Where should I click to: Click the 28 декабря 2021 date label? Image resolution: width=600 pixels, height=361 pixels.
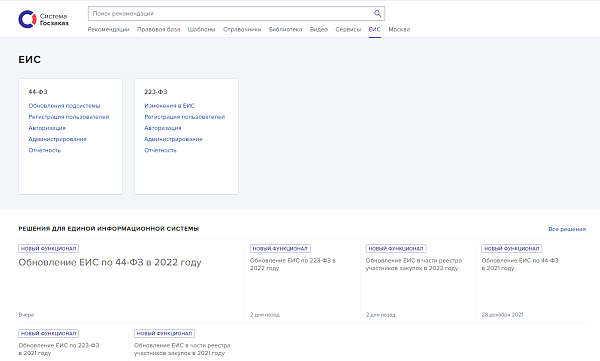click(502, 315)
